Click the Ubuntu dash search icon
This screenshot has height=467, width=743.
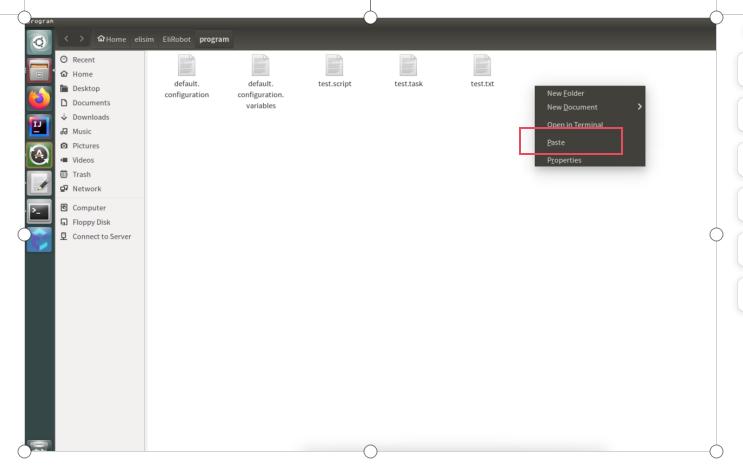pyautogui.click(x=39, y=42)
